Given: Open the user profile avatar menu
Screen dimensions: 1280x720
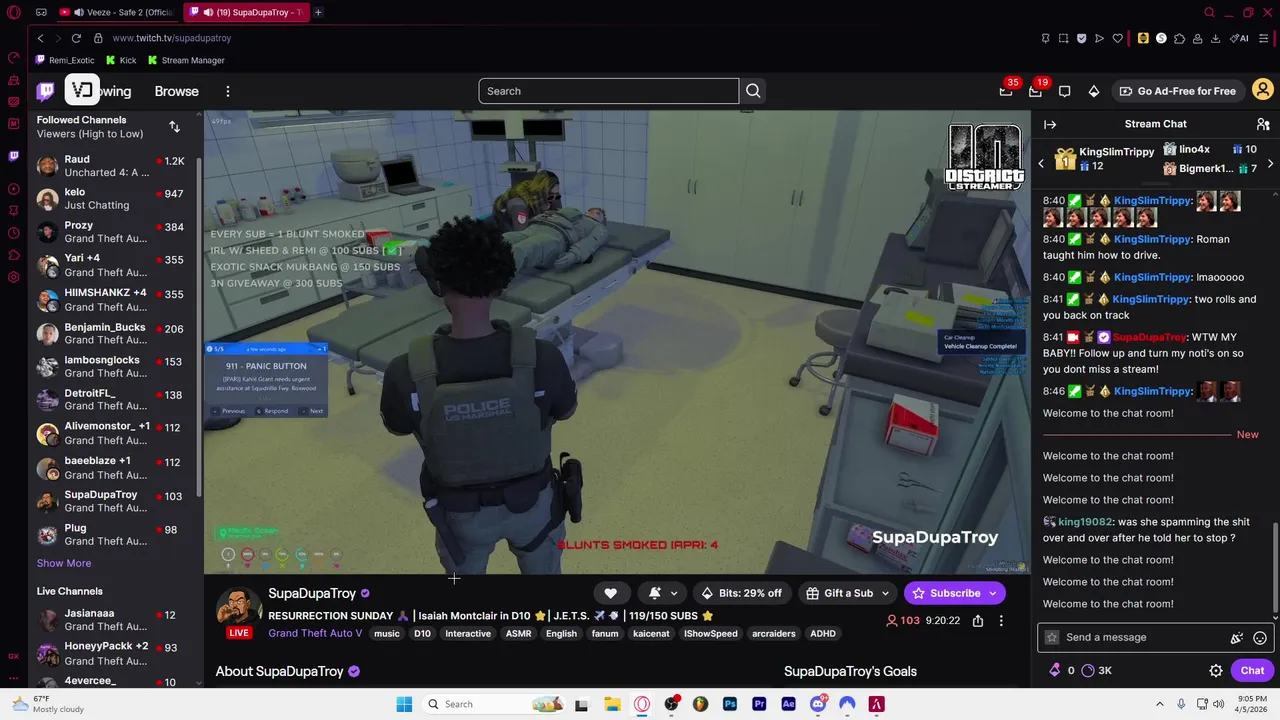Looking at the screenshot, I should click(x=1262, y=91).
